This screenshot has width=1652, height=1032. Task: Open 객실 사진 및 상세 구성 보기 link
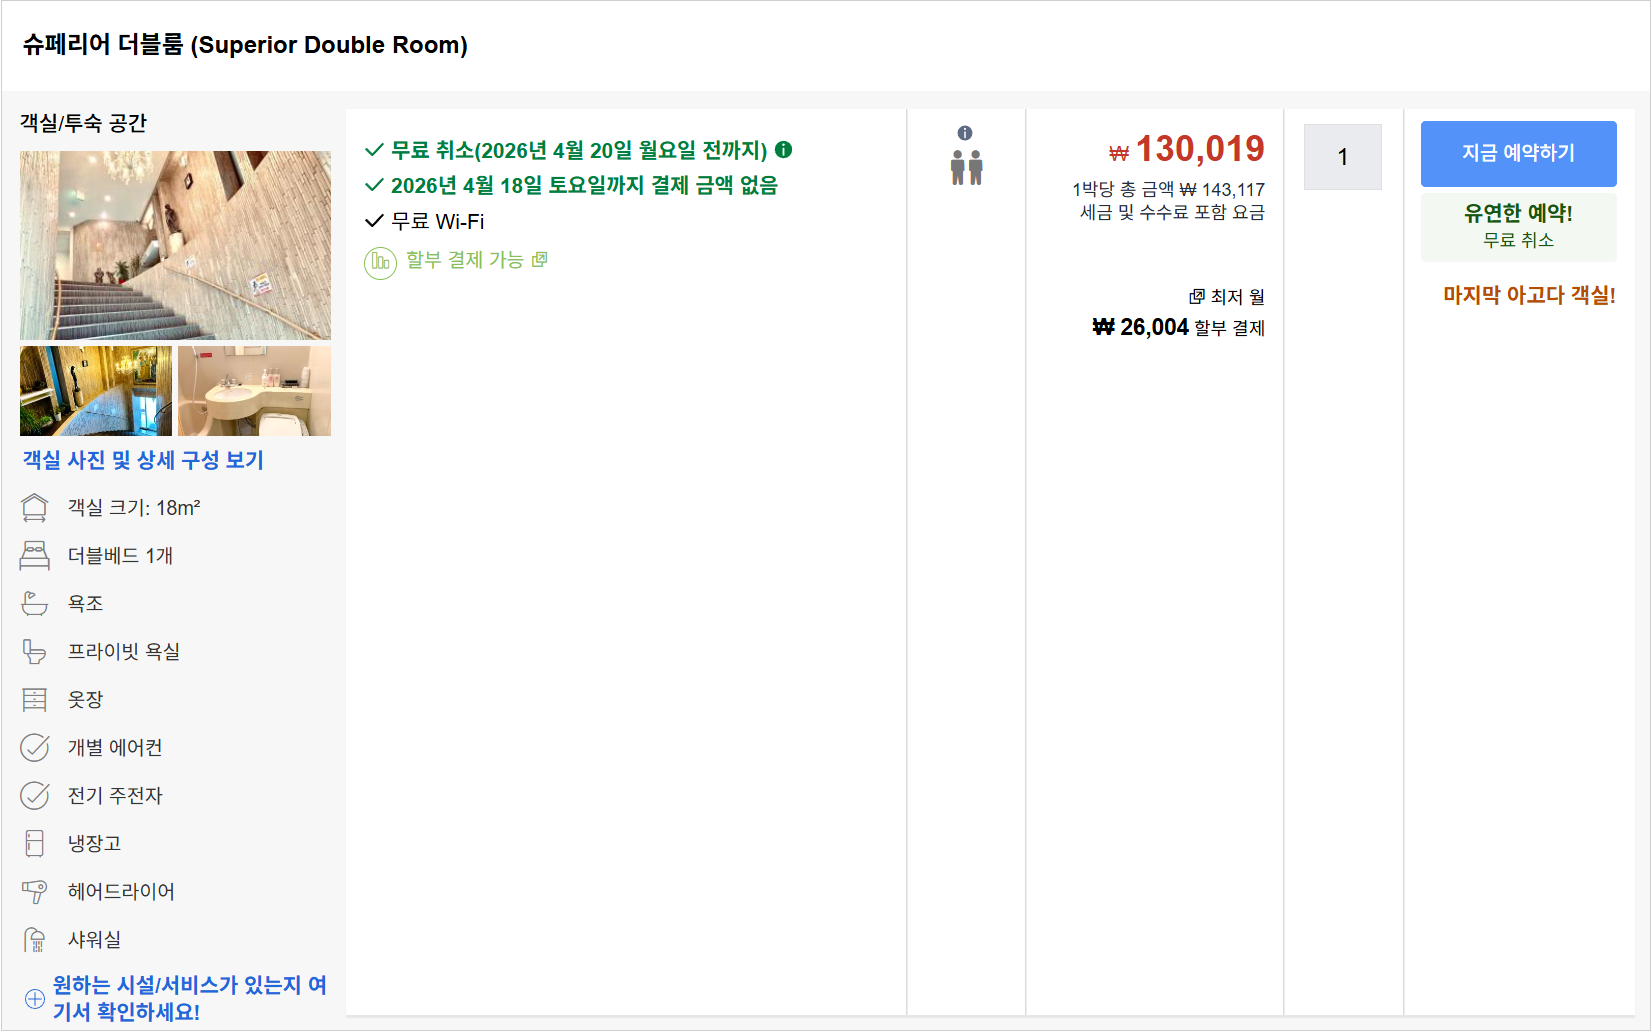(143, 460)
